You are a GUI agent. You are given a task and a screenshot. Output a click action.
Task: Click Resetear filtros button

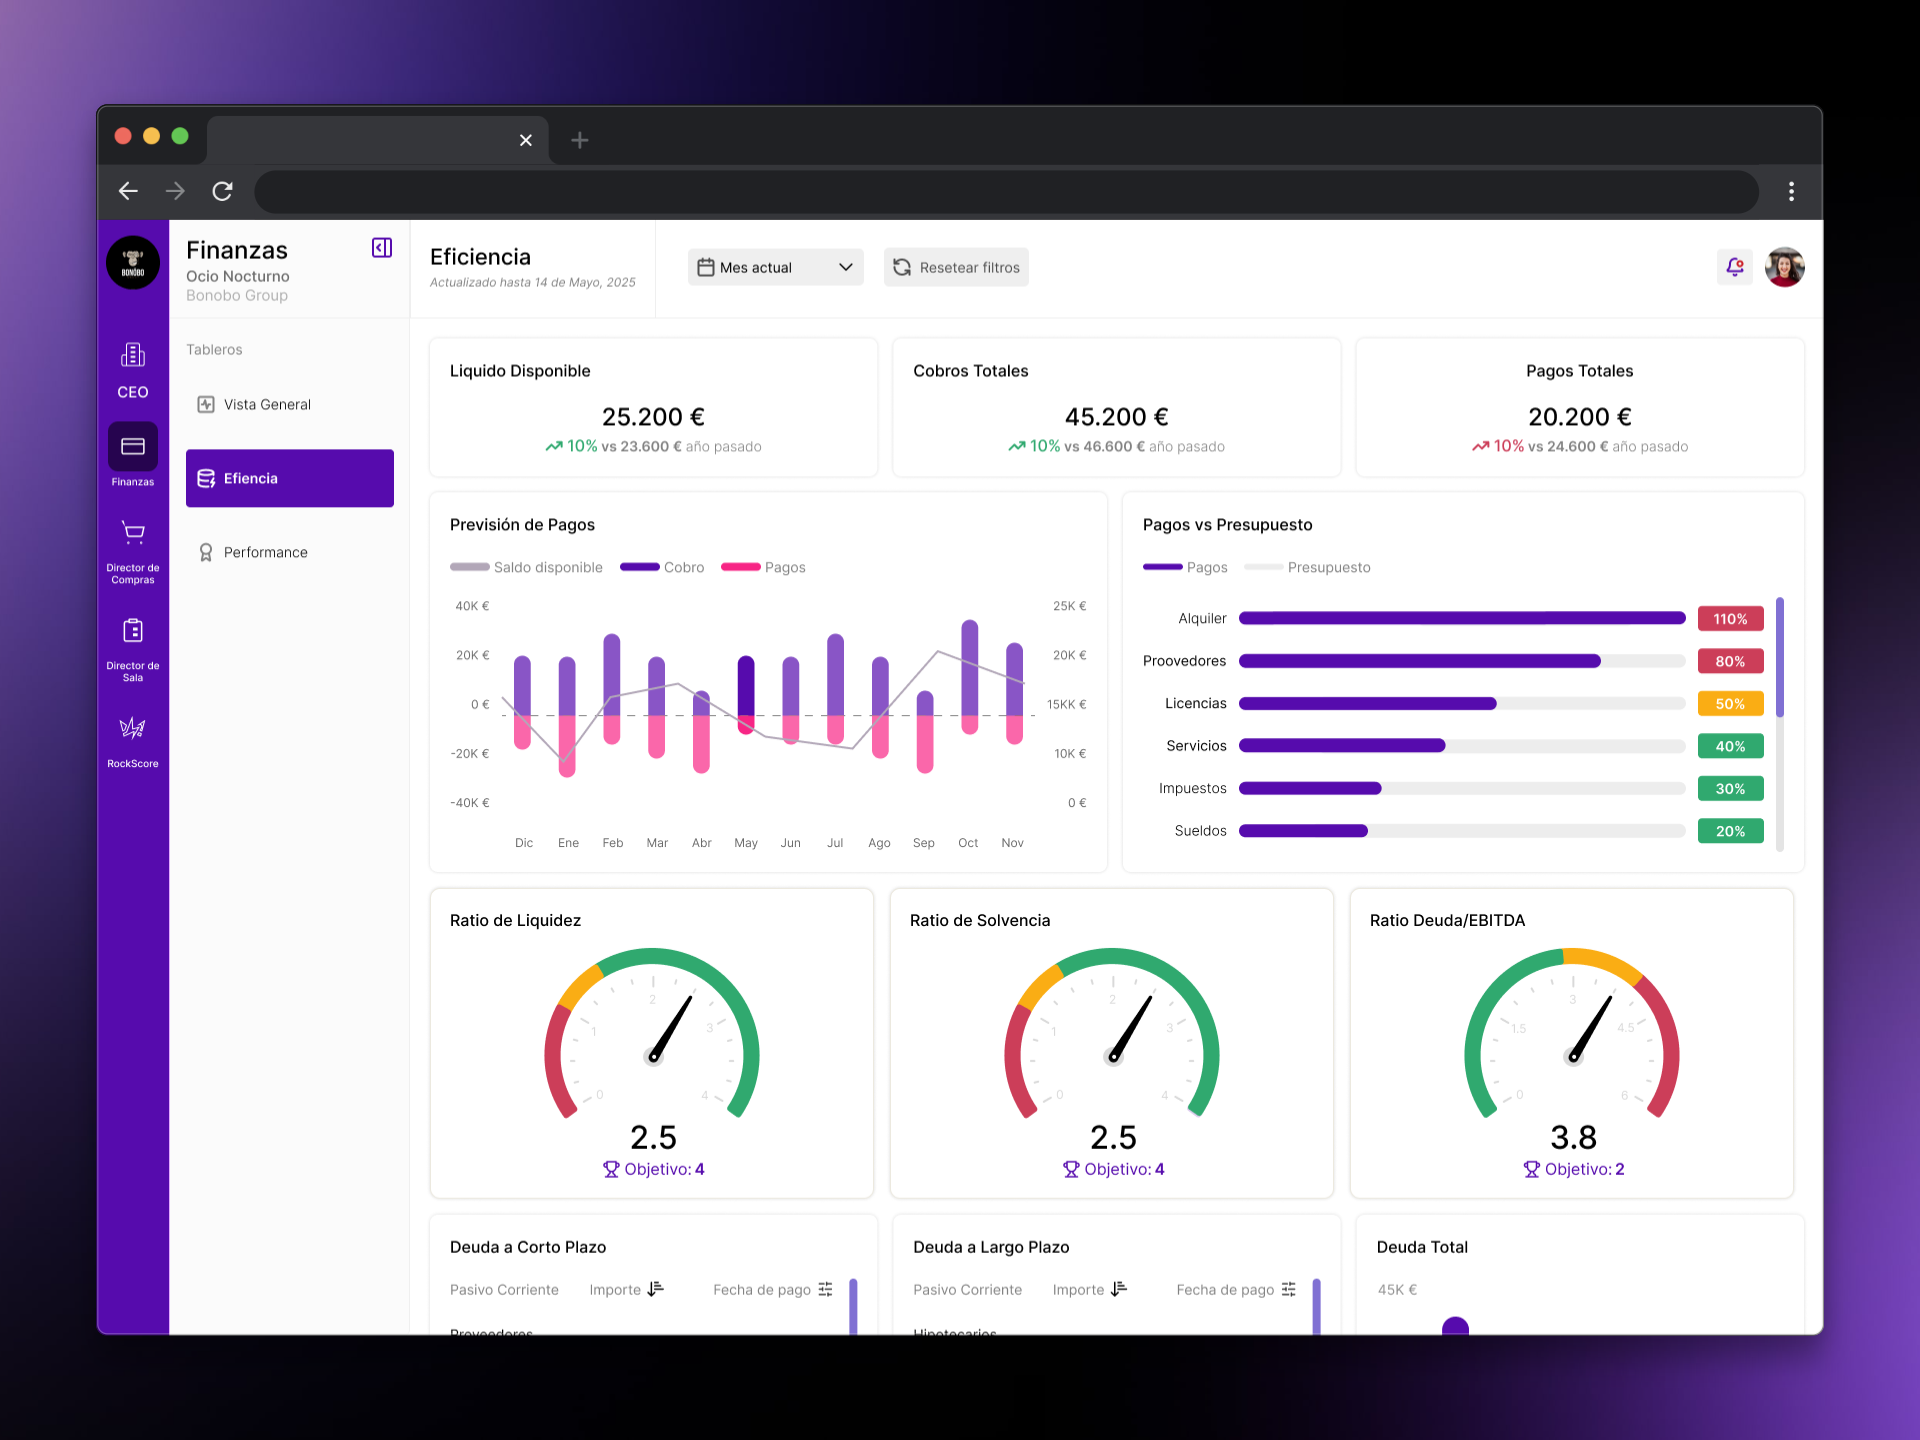tap(956, 267)
